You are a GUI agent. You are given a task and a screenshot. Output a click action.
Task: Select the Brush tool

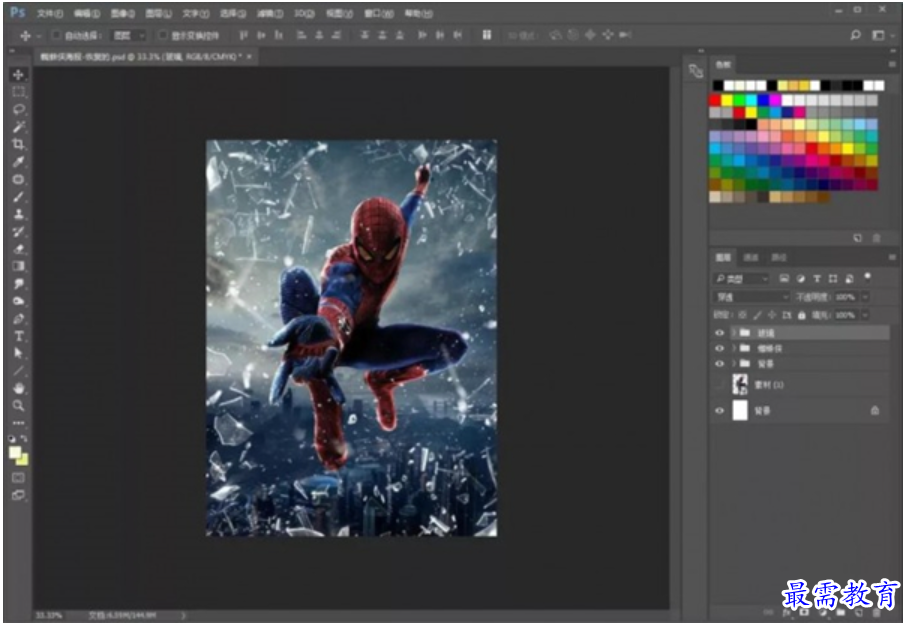coord(18,197)
